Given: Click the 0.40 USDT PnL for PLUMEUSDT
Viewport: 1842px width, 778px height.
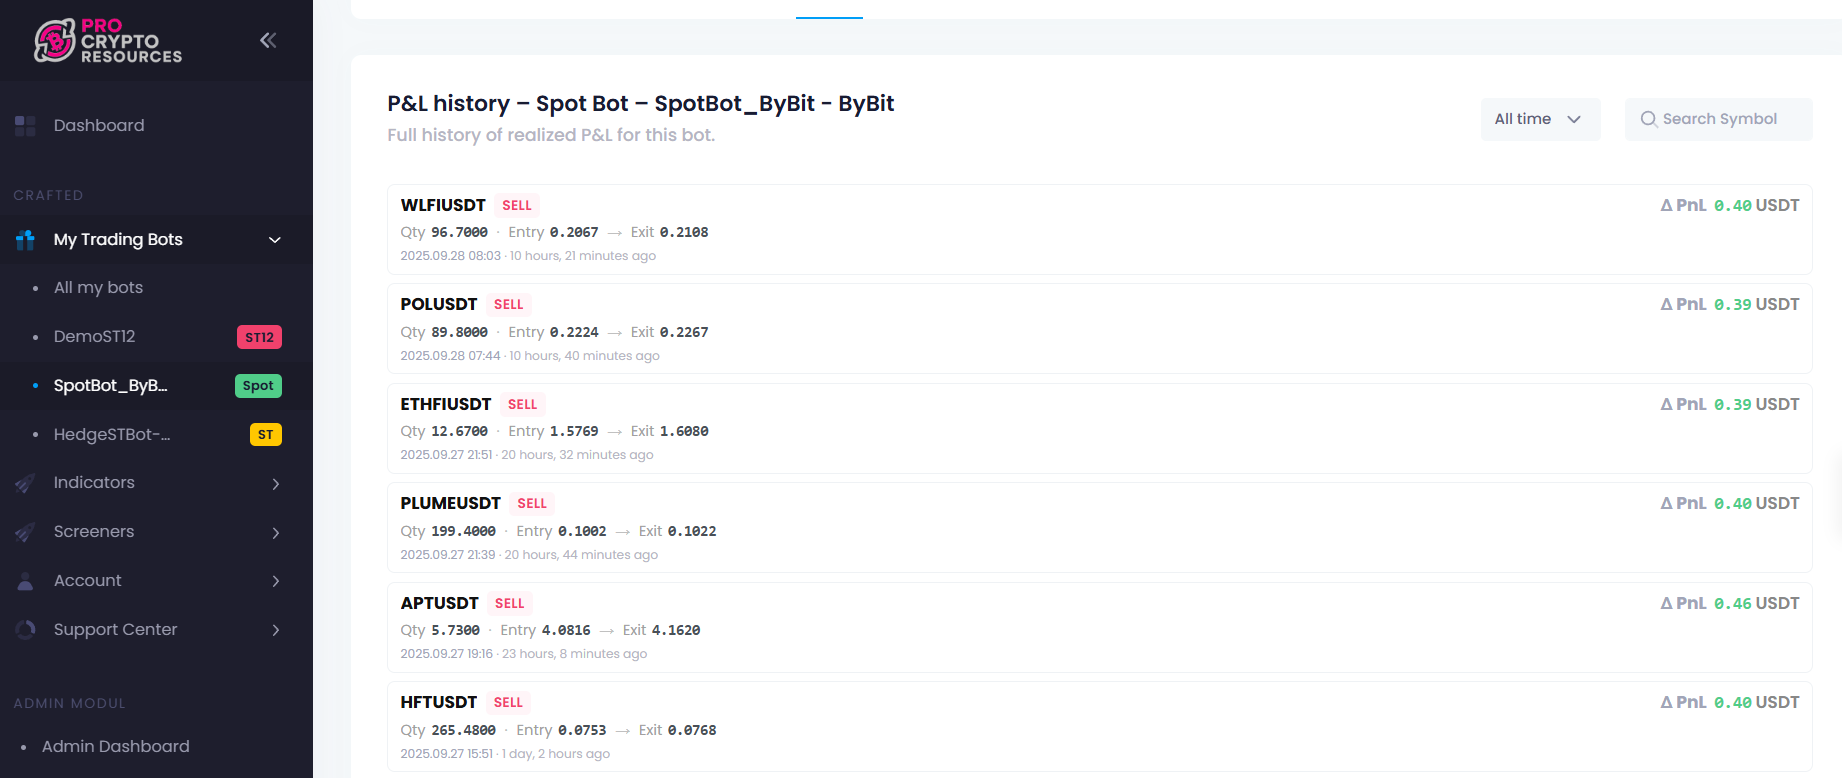Looking at the screenshot, I should pyautogui.click(x=1756, y=503).
